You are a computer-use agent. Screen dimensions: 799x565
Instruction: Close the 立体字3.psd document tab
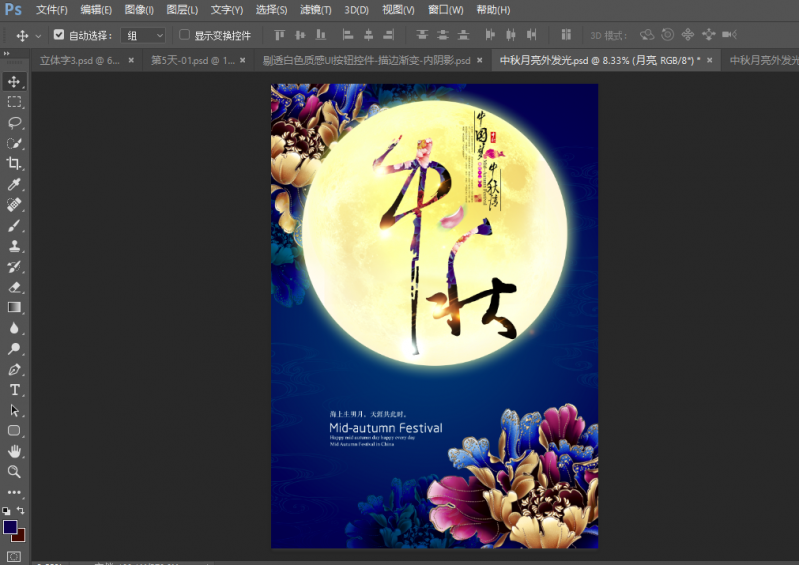click(131, 60)
